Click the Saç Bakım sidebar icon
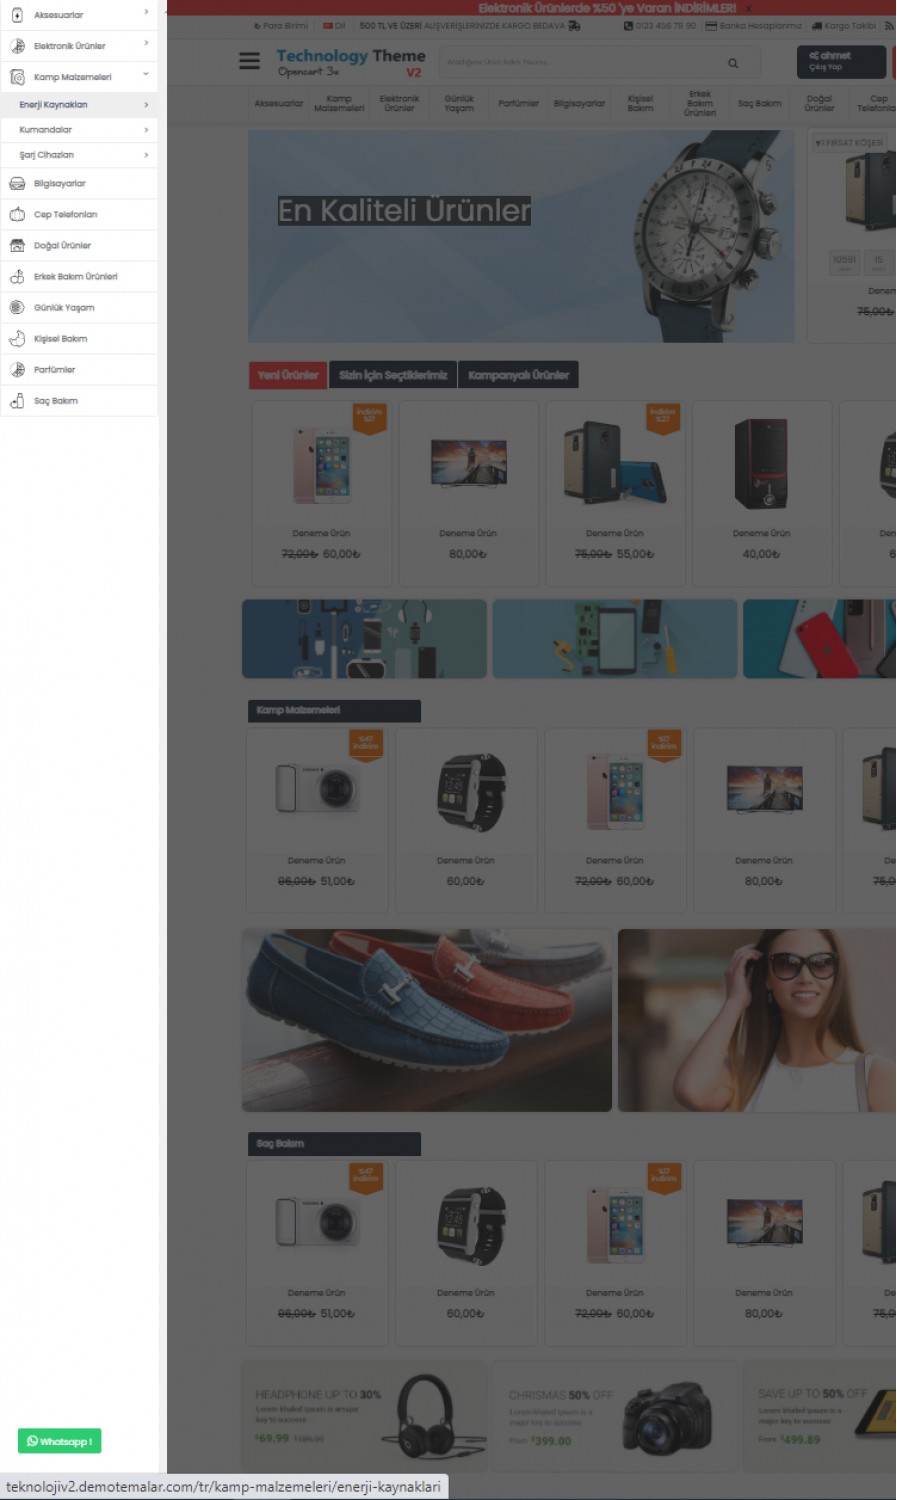The width and height of the screenshot is (897, 1500). tap(17, 401)
